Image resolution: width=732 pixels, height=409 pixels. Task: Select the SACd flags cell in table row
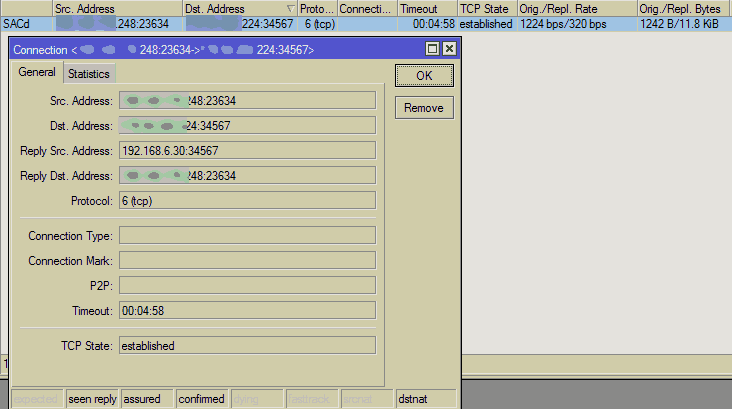27,24
